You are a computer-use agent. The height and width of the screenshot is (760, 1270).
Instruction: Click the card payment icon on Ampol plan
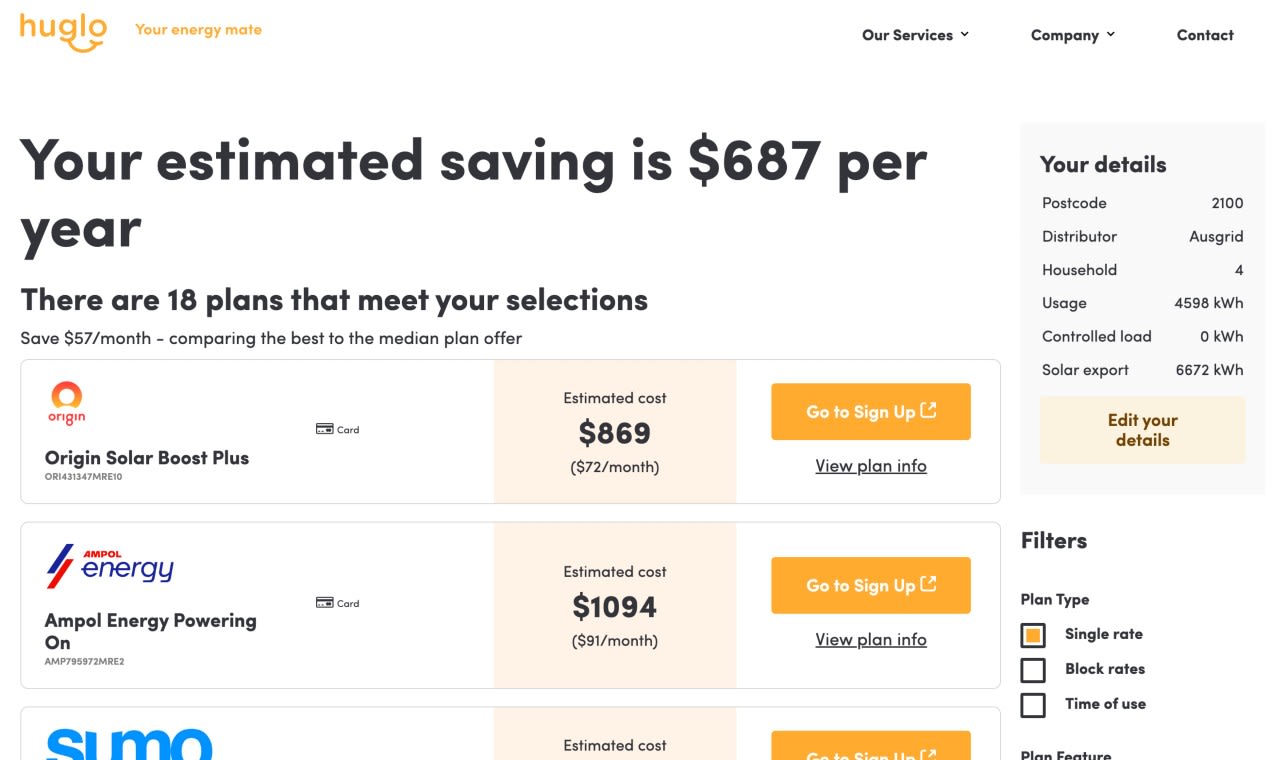click(x=324, y=603)
